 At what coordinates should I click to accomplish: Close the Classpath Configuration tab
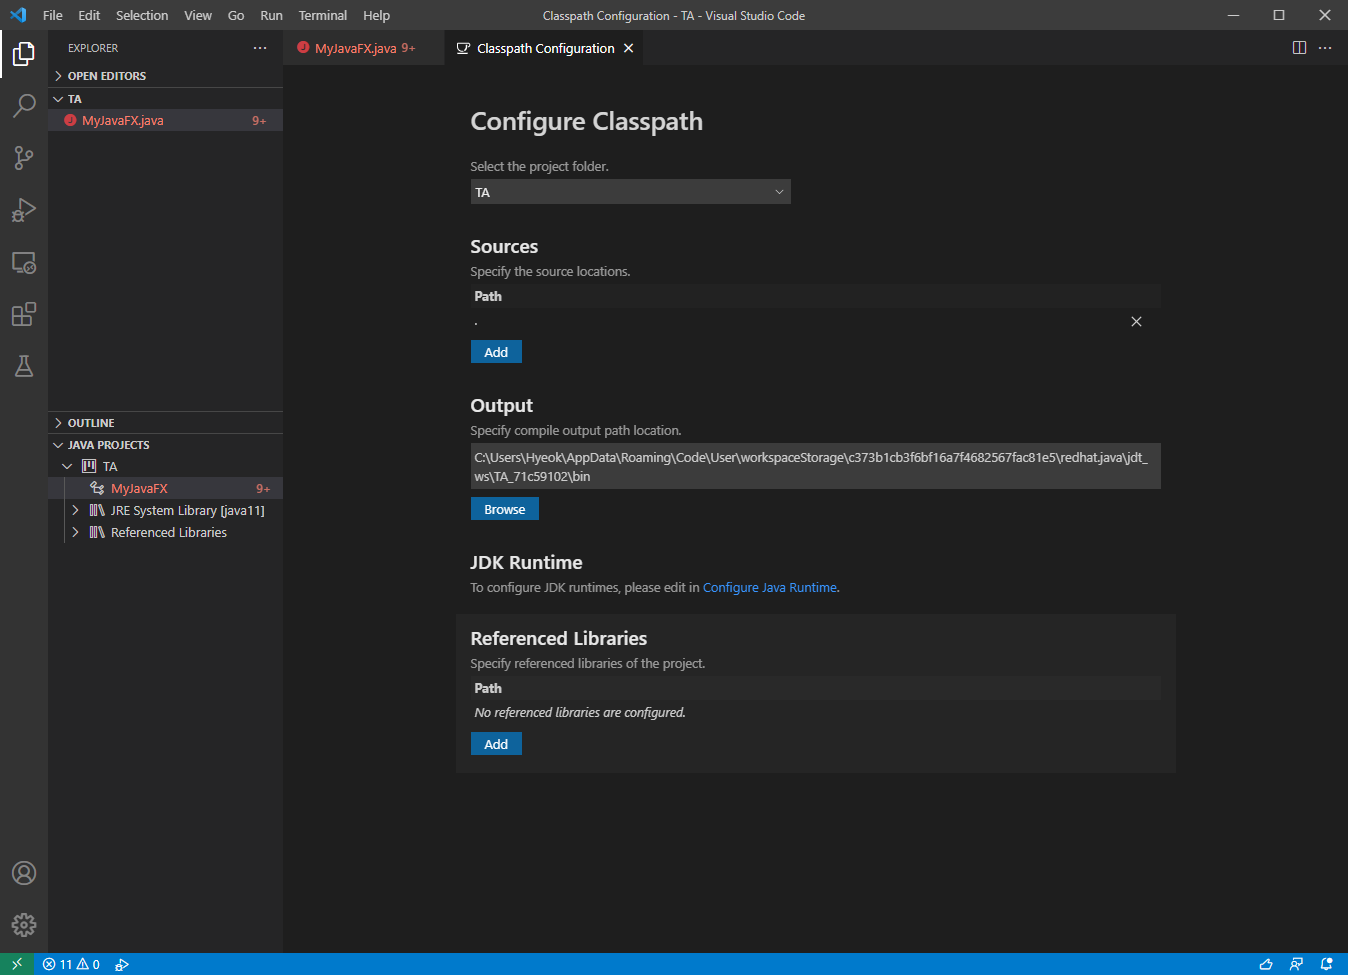[628, 48]
